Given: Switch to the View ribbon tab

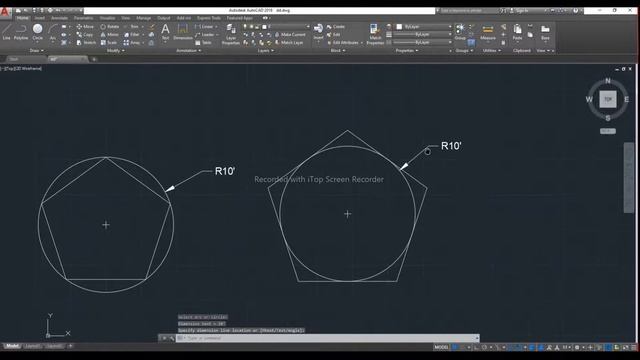Looking at the screenshot, I should (125, 18).
